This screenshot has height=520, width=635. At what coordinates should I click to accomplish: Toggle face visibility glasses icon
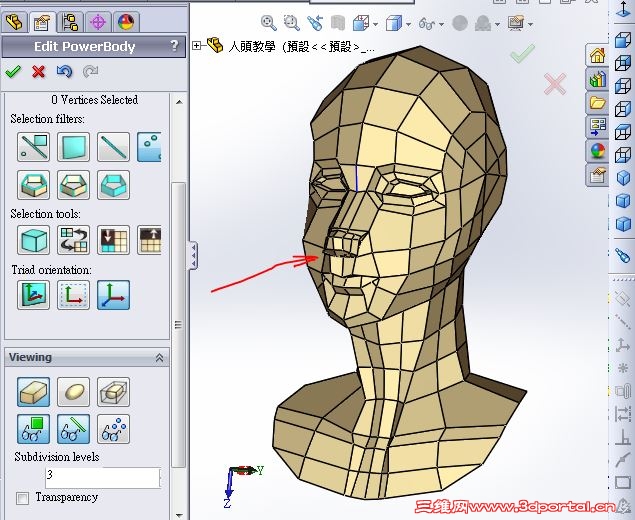point(34,429)
